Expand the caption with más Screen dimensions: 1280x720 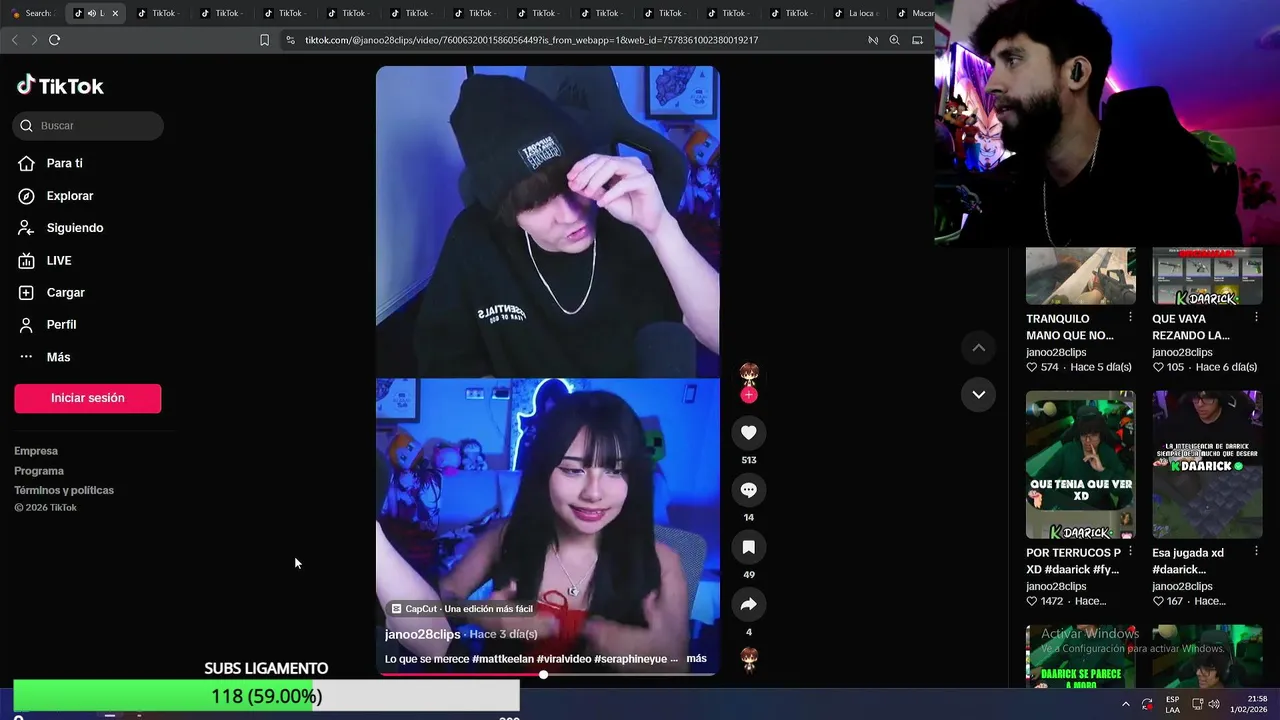click(x=697, y=658)
